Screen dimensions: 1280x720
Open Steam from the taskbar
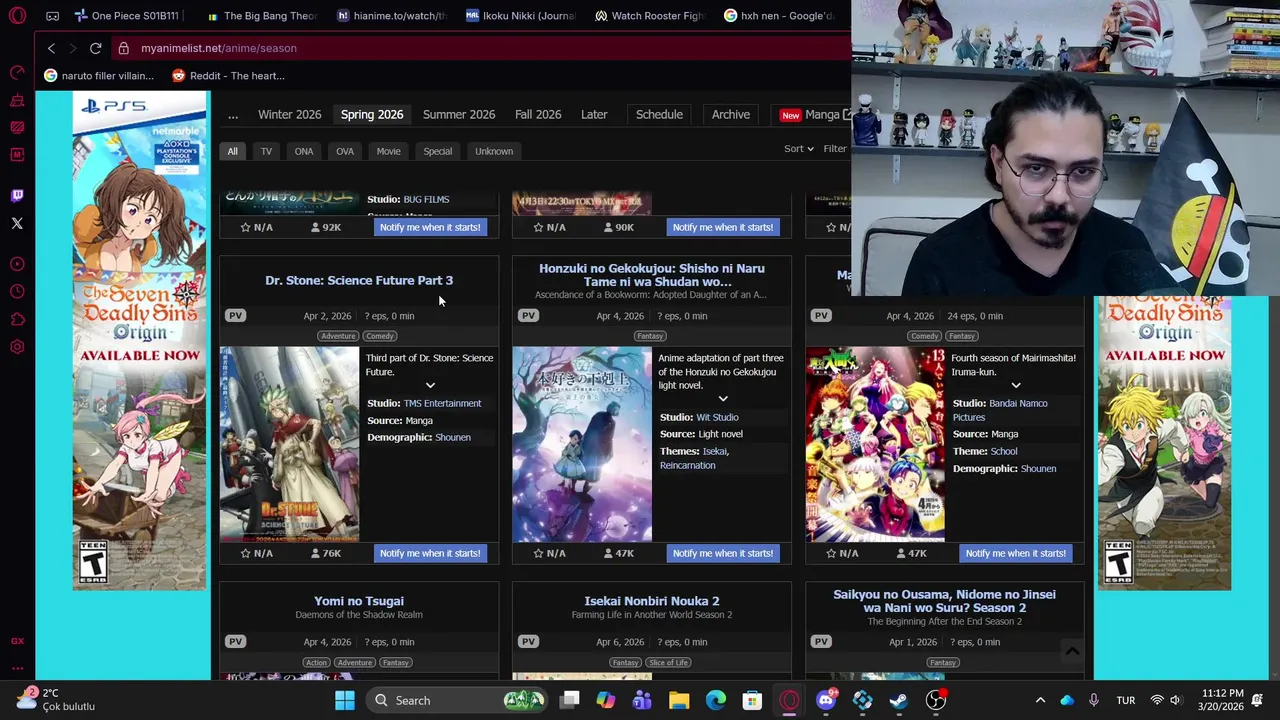[899, 700]
